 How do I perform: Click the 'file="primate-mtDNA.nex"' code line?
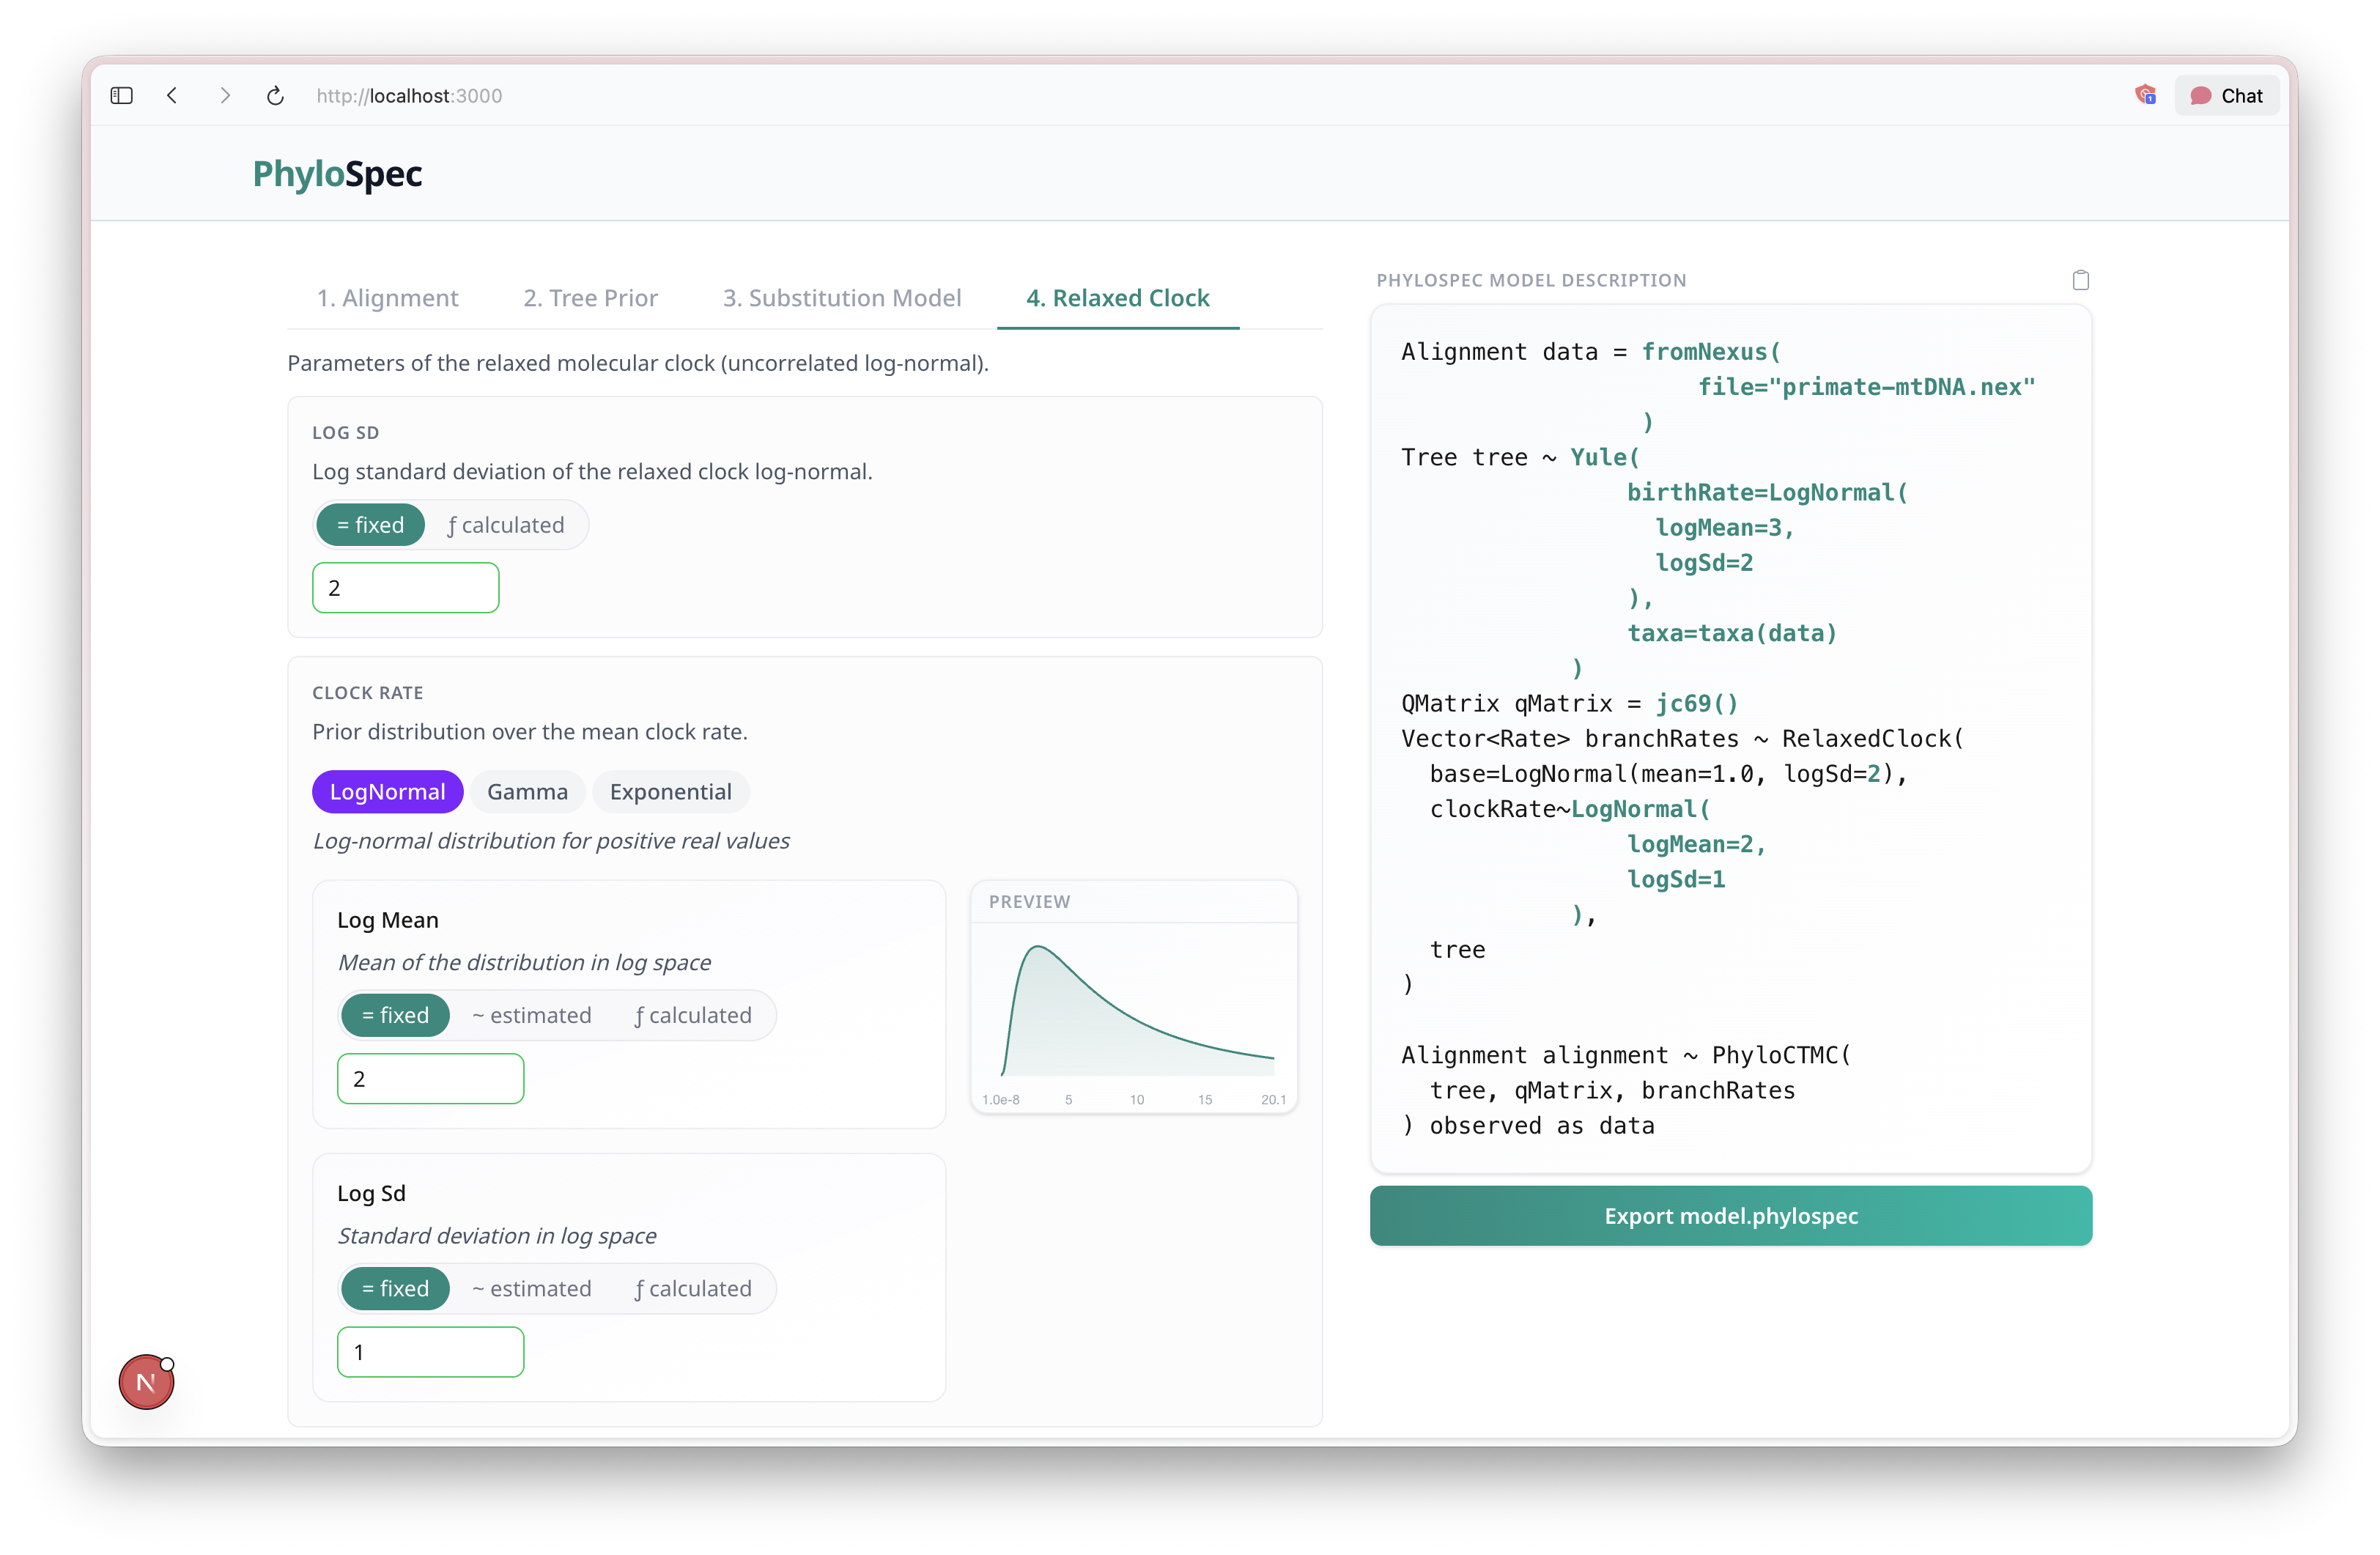click(1866, 387)
